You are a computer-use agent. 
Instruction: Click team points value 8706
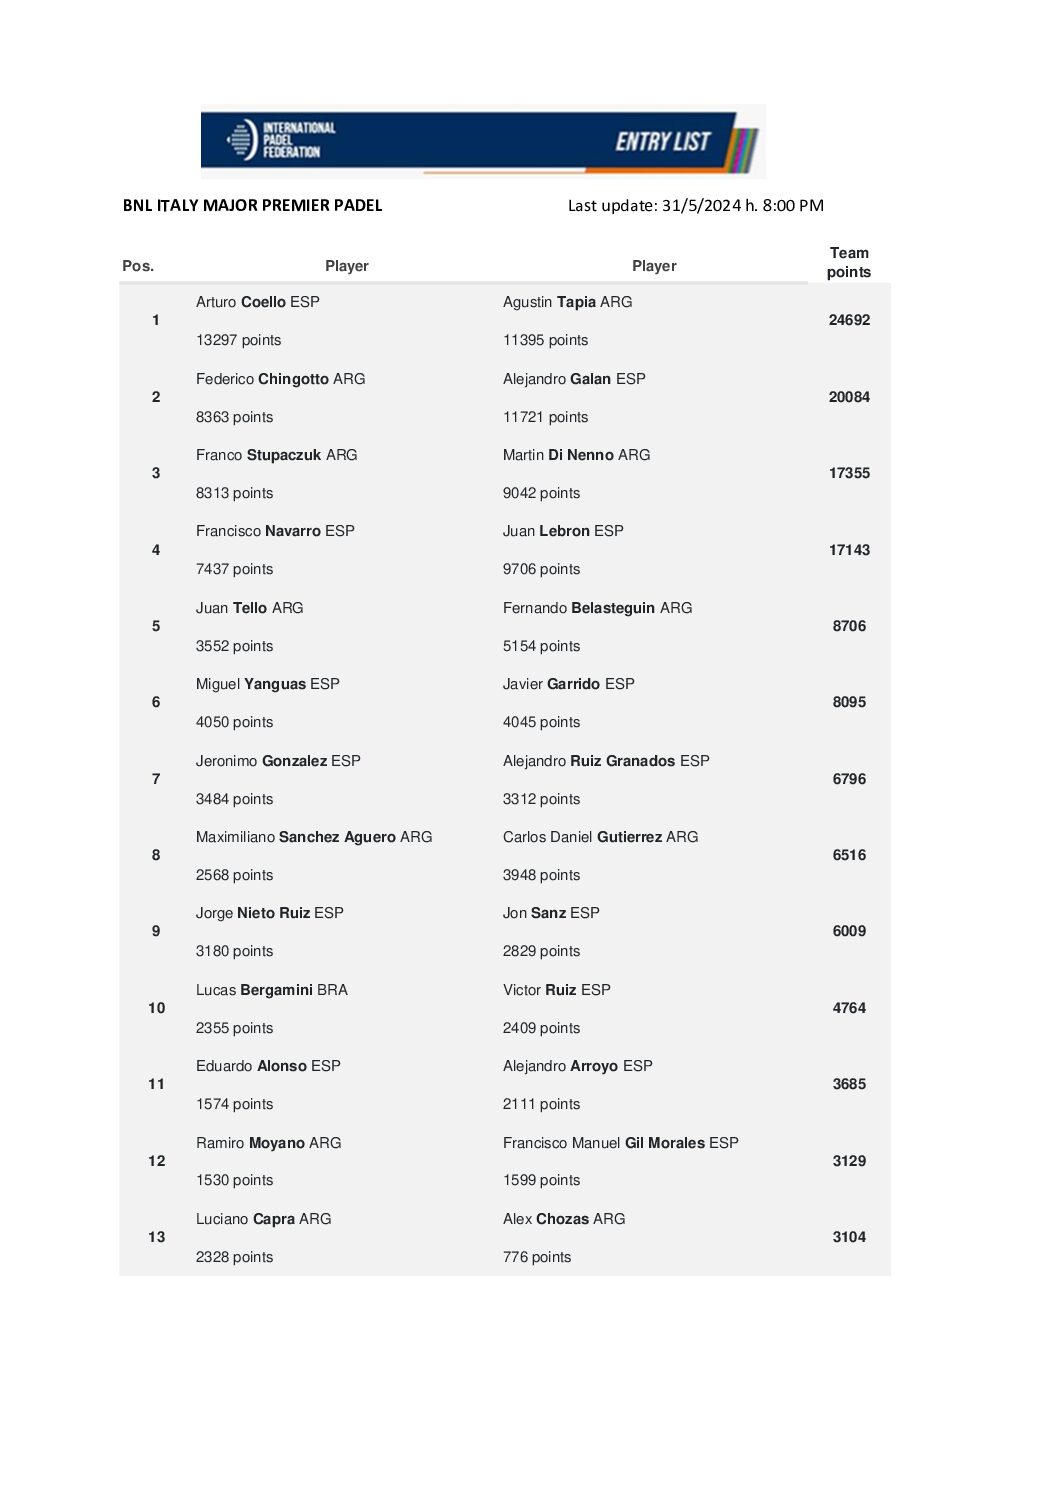(849, 626)
